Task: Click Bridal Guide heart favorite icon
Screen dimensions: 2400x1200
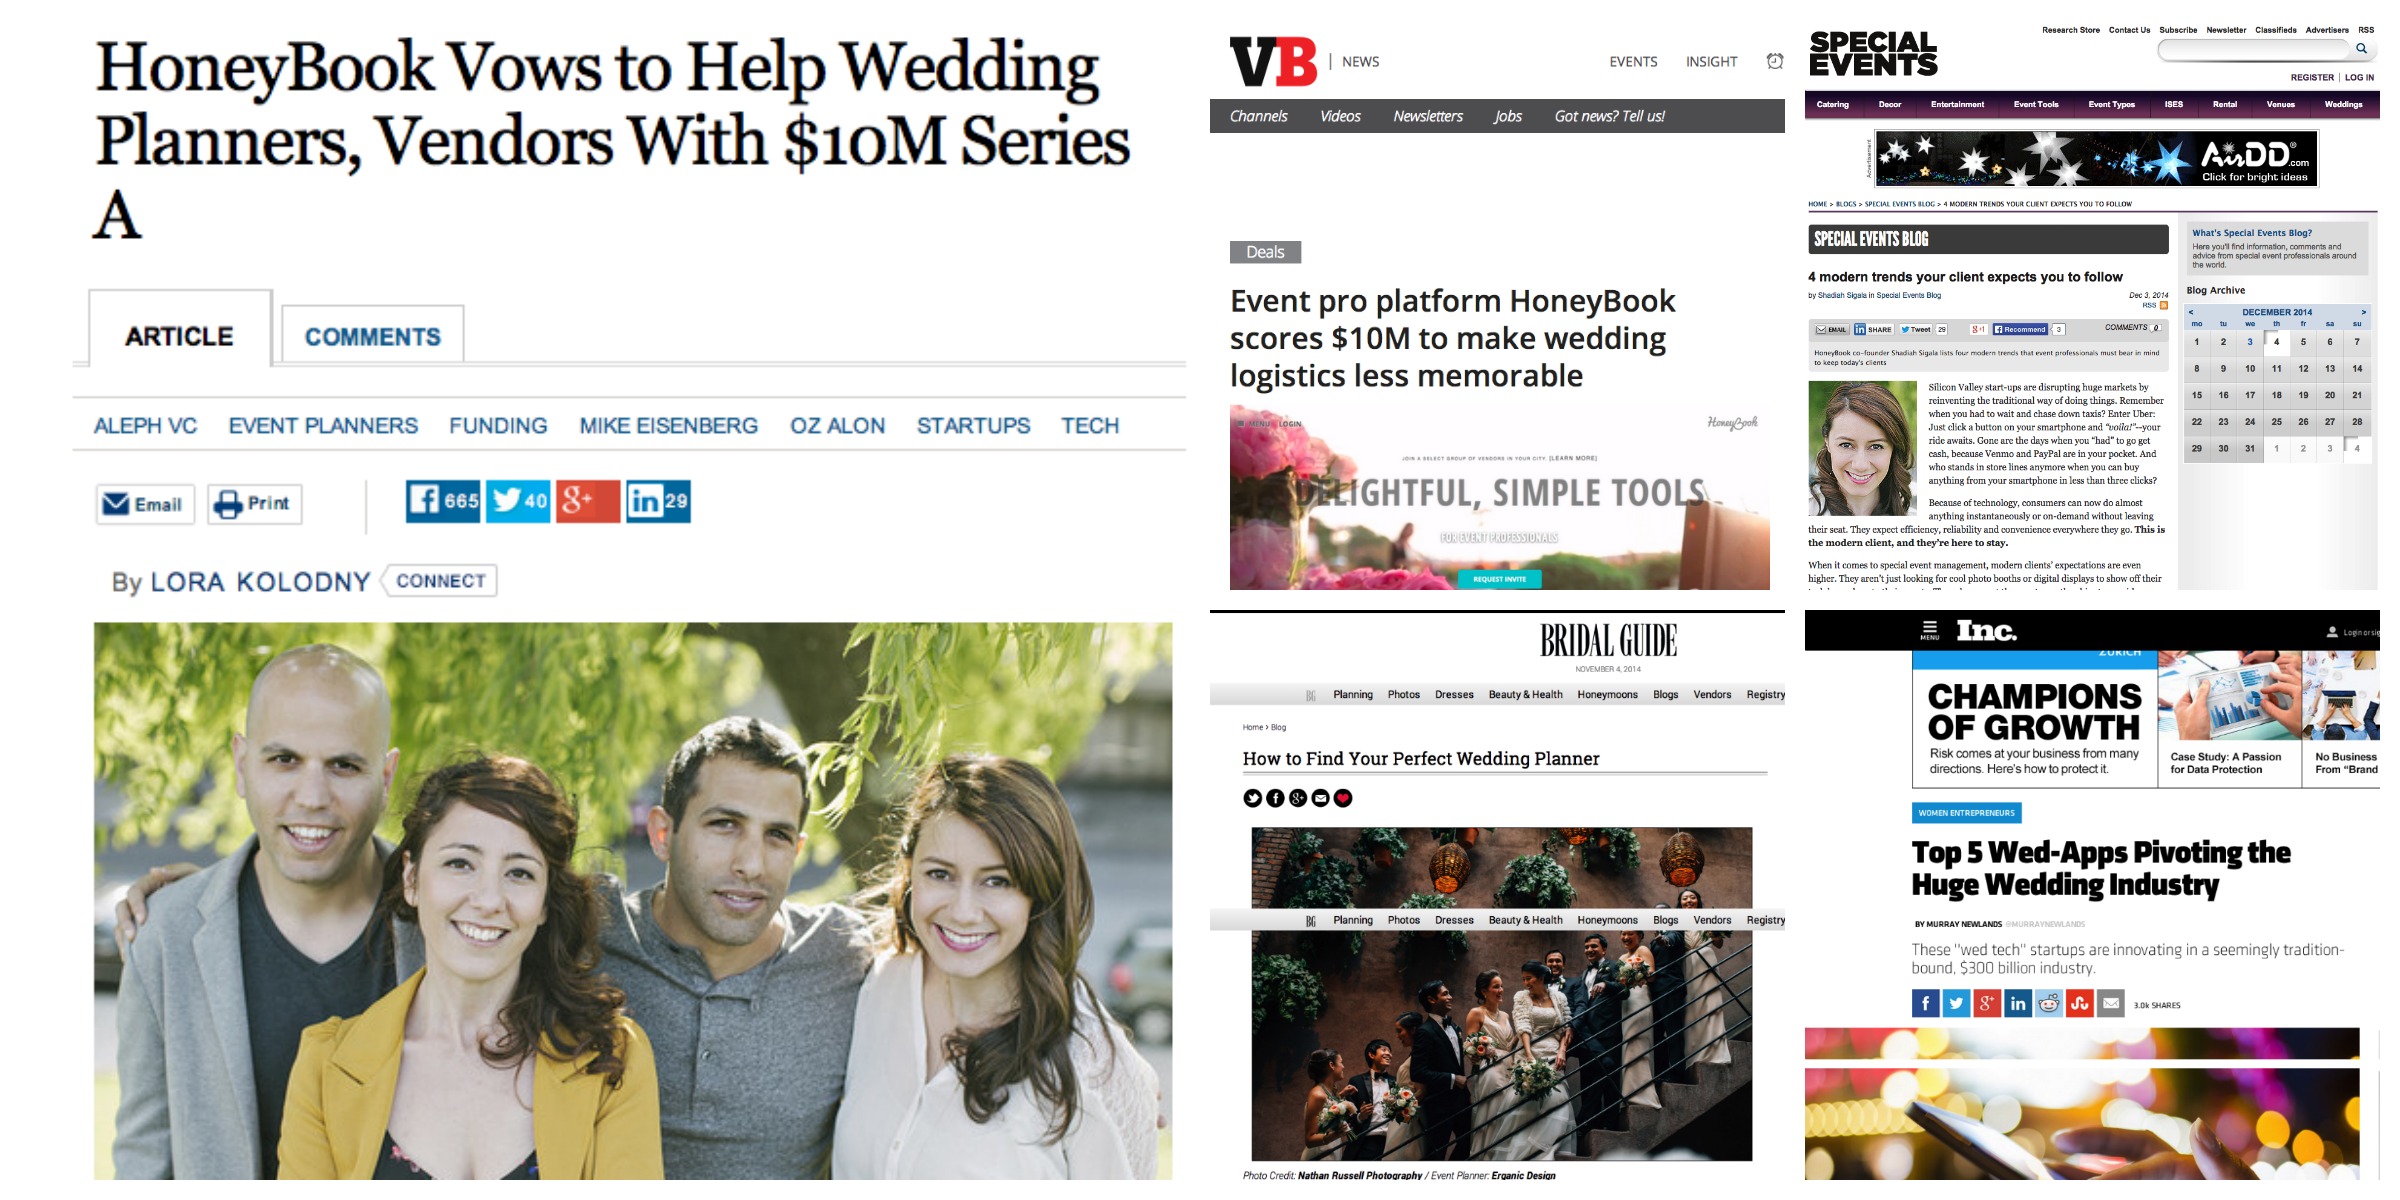Action: tap(1343, 798)
